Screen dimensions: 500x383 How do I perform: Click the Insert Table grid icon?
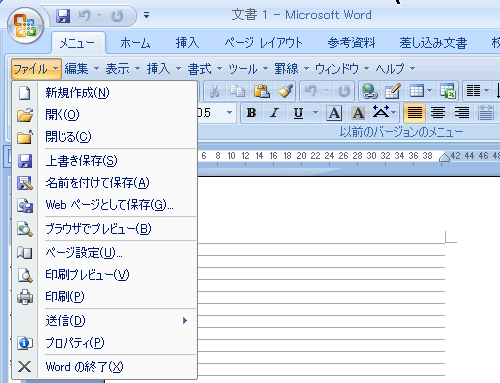click(x=417, y=91)
